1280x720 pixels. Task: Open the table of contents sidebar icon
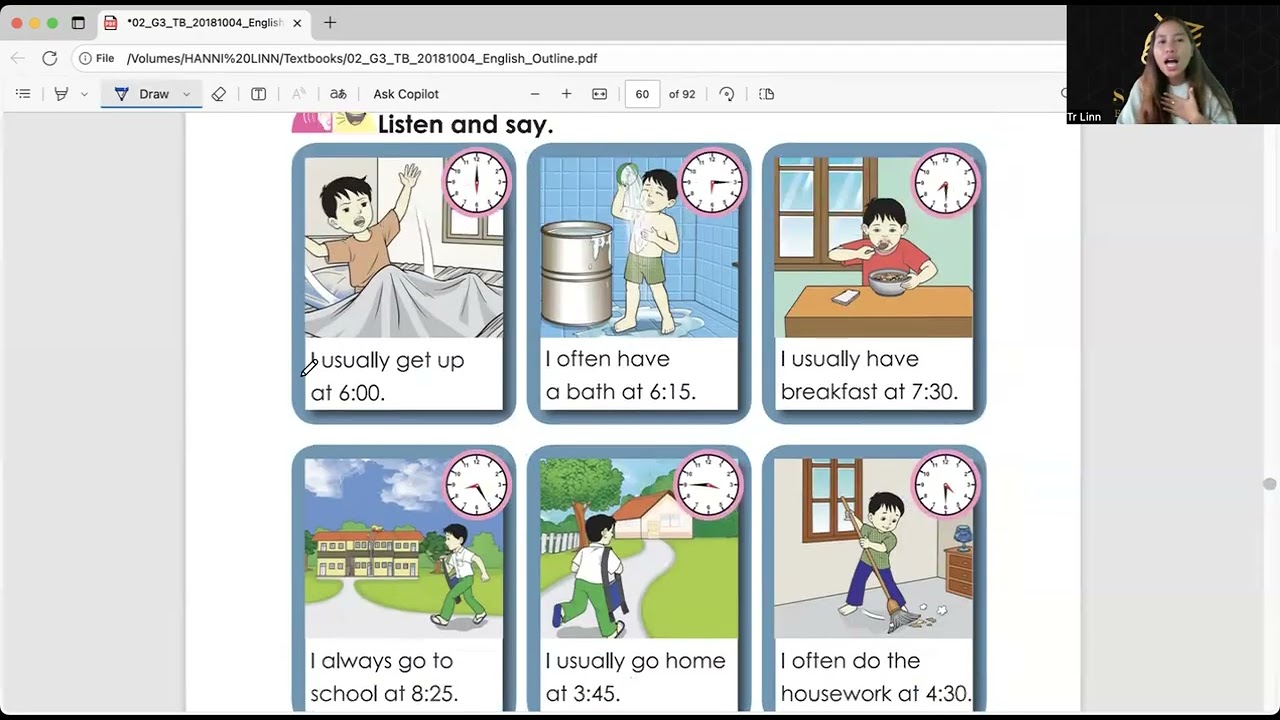click(23, 94)
